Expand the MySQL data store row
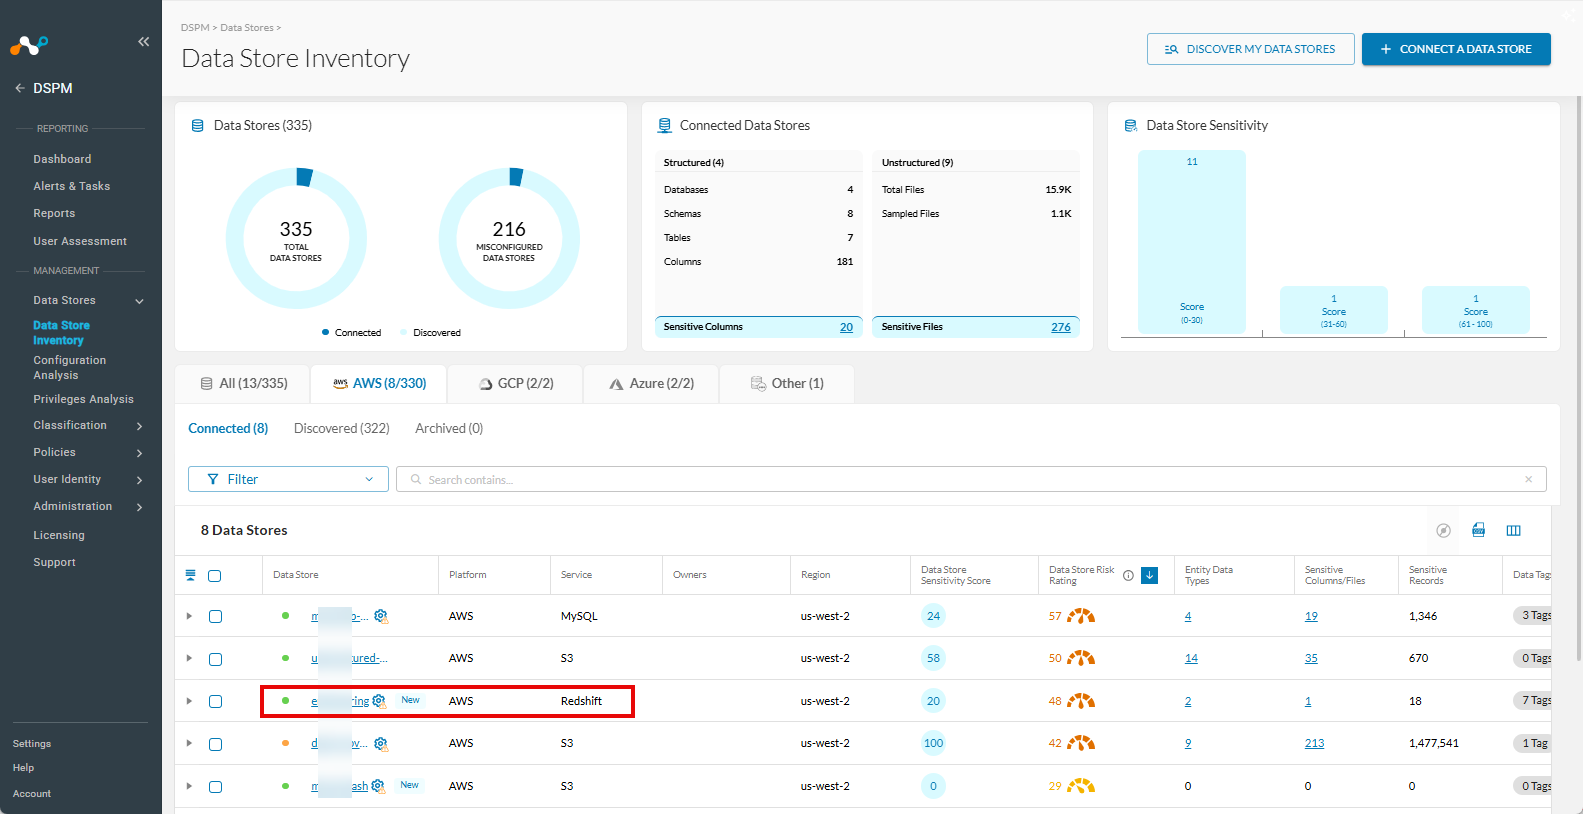The height and width of the screenshot is (814, 1583). click(x=189, y=616)
